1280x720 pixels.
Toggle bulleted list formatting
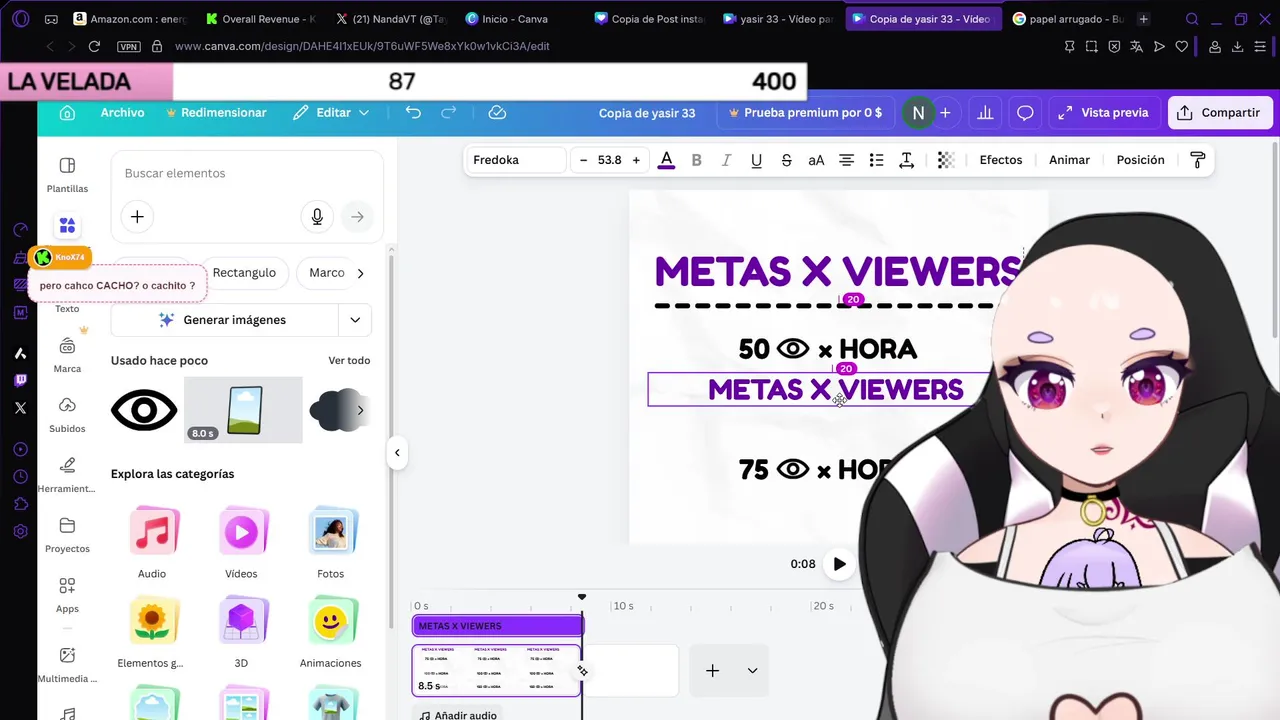coord(877,160)
